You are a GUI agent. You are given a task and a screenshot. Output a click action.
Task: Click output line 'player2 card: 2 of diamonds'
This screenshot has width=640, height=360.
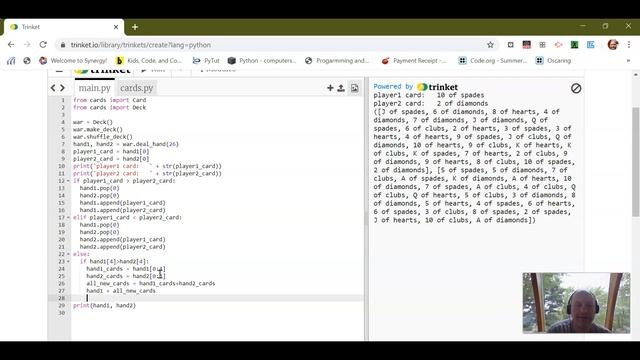pos(431,104)
